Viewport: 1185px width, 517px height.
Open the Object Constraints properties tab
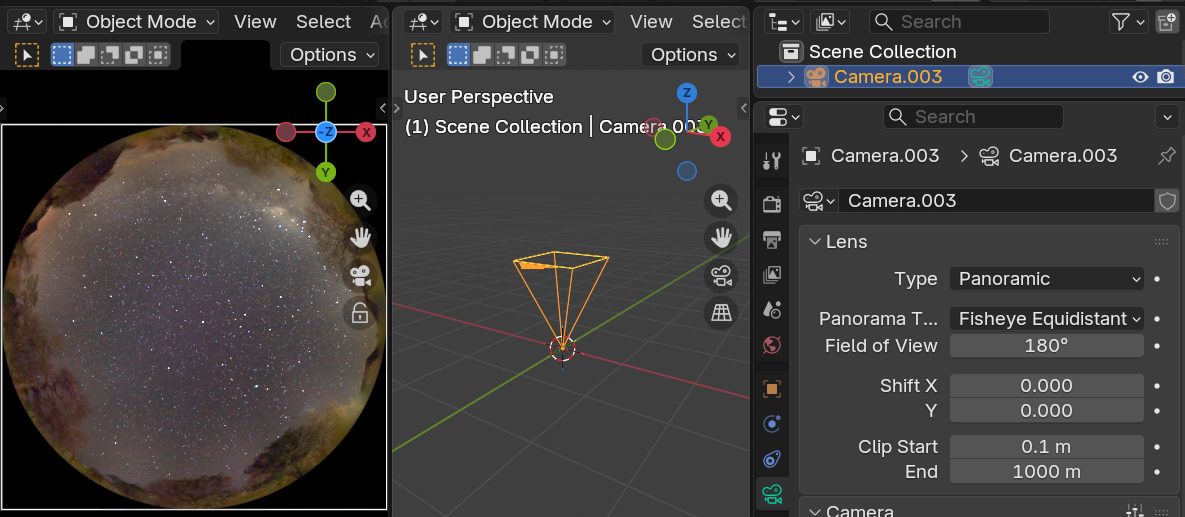pos(771,459)
